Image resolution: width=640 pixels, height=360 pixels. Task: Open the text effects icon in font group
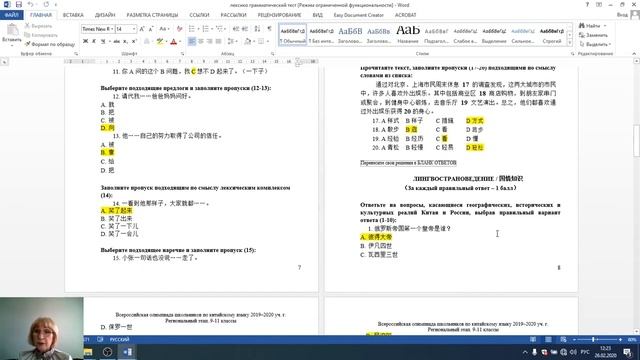point(147,41)
